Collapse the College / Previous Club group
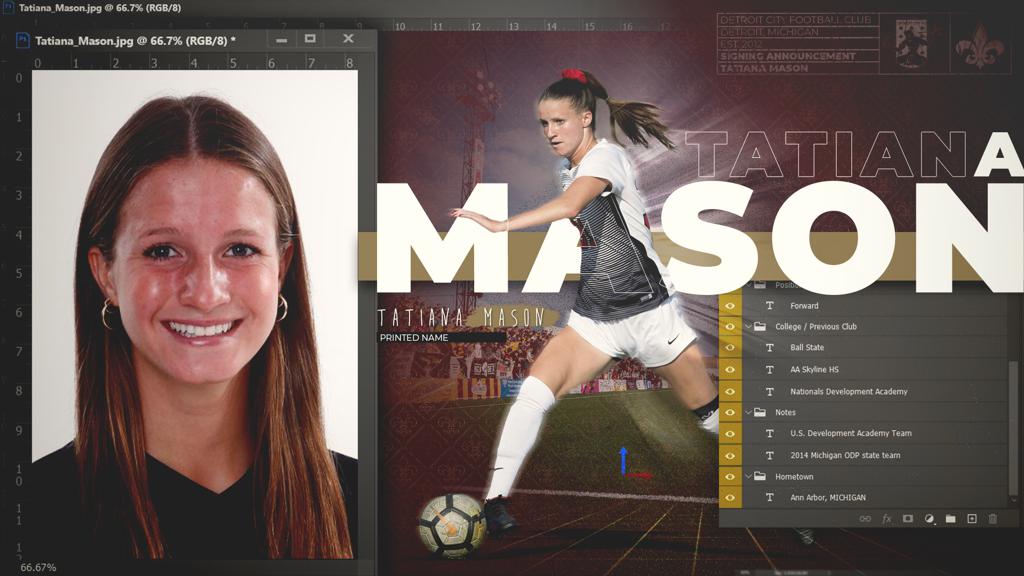 click(x=748, y=327)
